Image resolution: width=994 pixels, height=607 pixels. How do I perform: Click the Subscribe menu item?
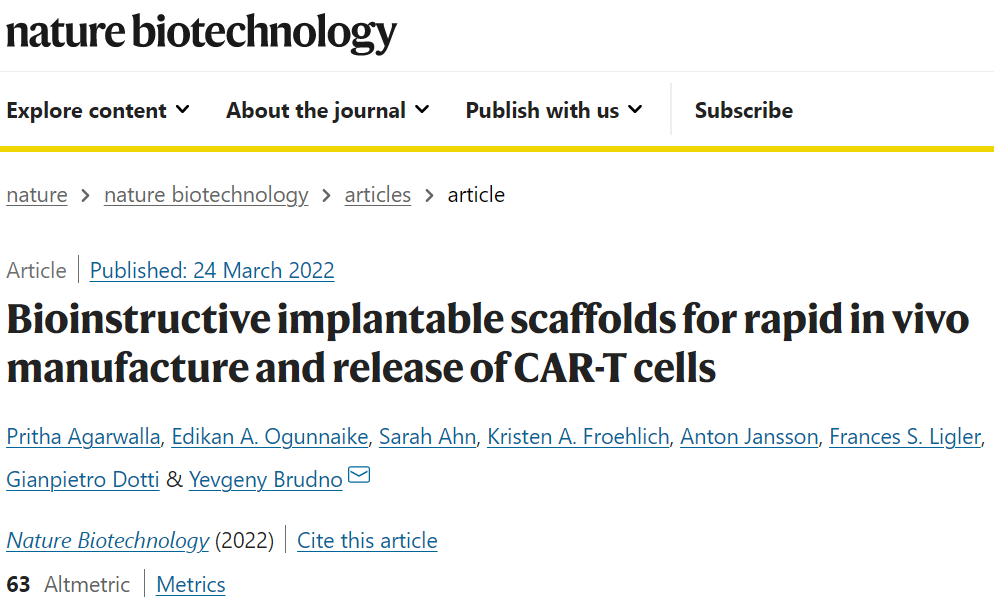743,110
